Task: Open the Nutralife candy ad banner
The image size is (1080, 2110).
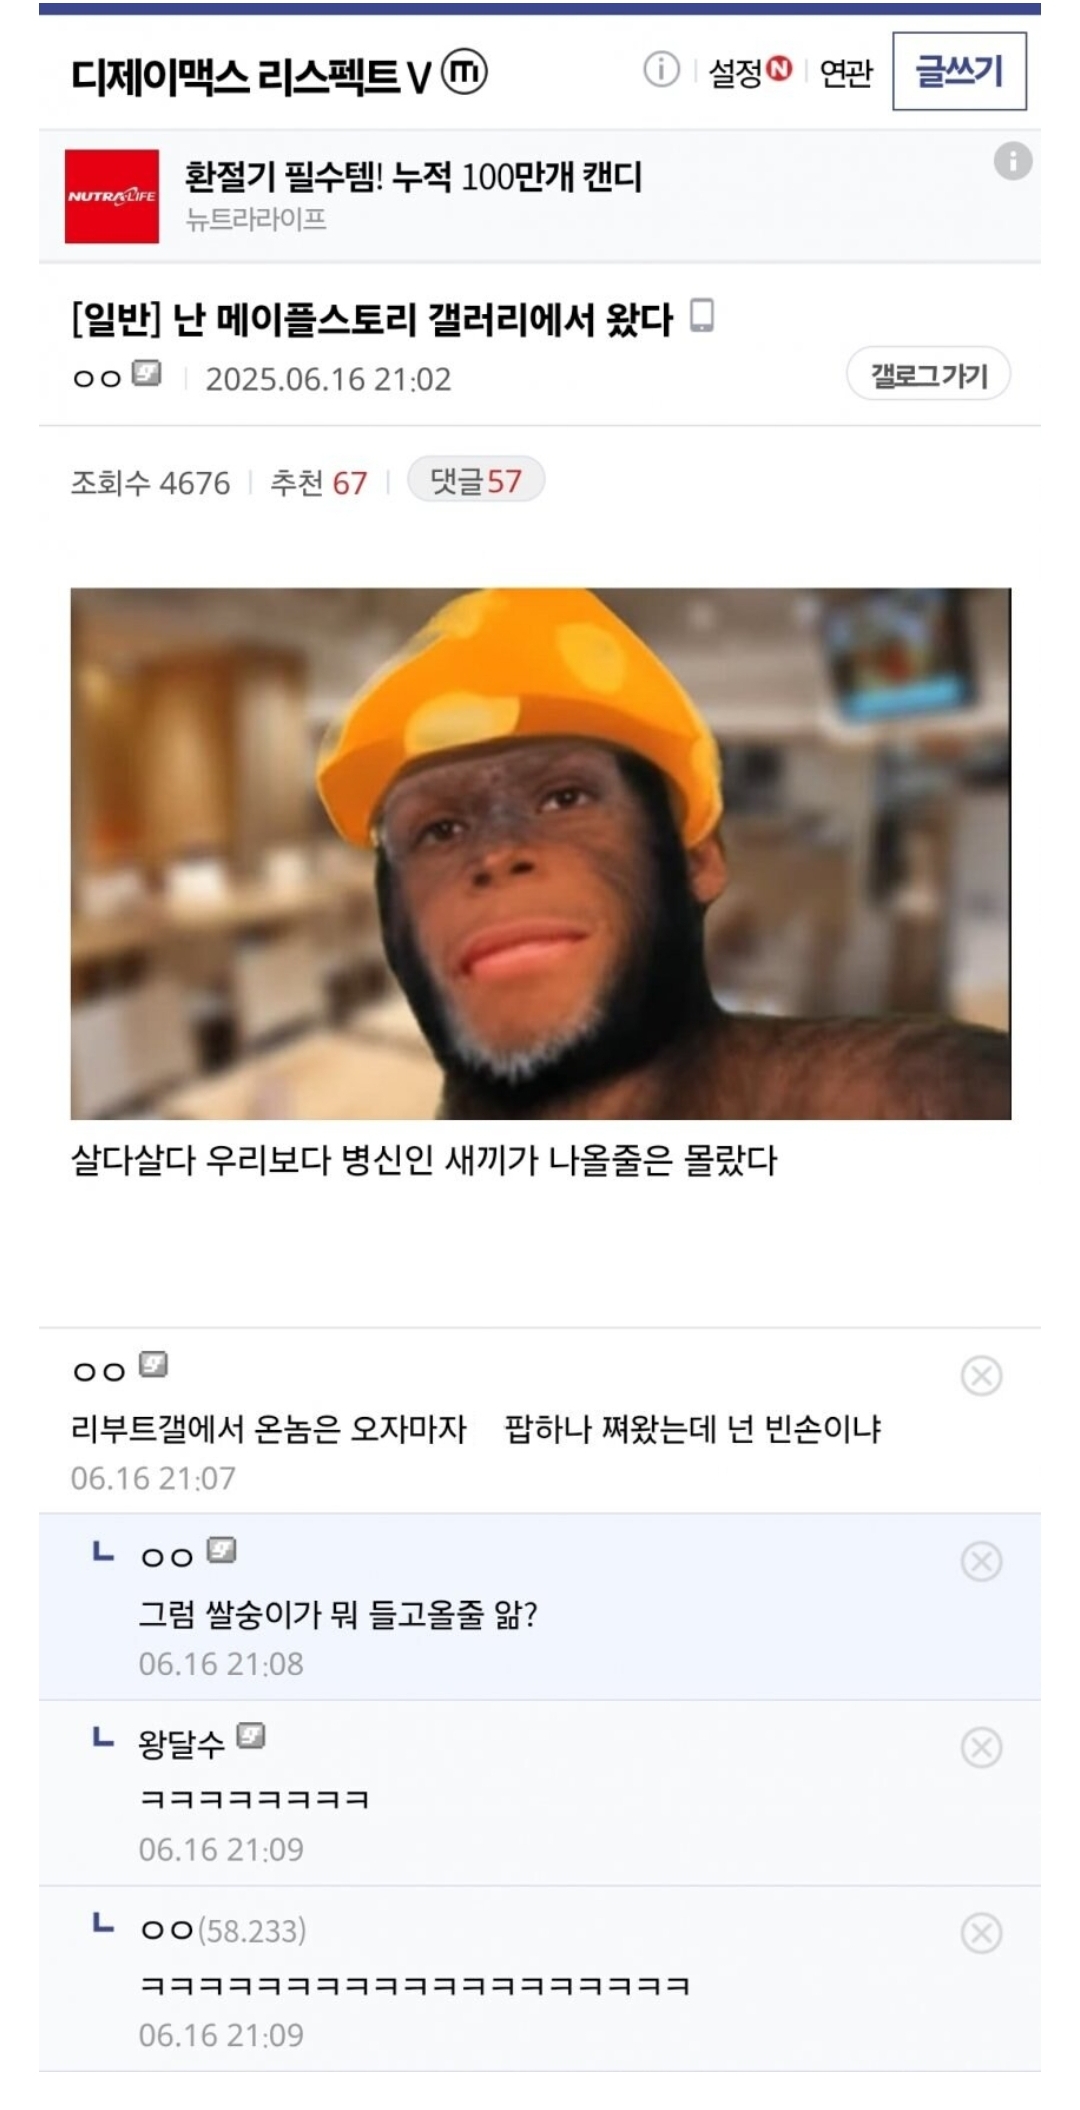Action: 540,196
